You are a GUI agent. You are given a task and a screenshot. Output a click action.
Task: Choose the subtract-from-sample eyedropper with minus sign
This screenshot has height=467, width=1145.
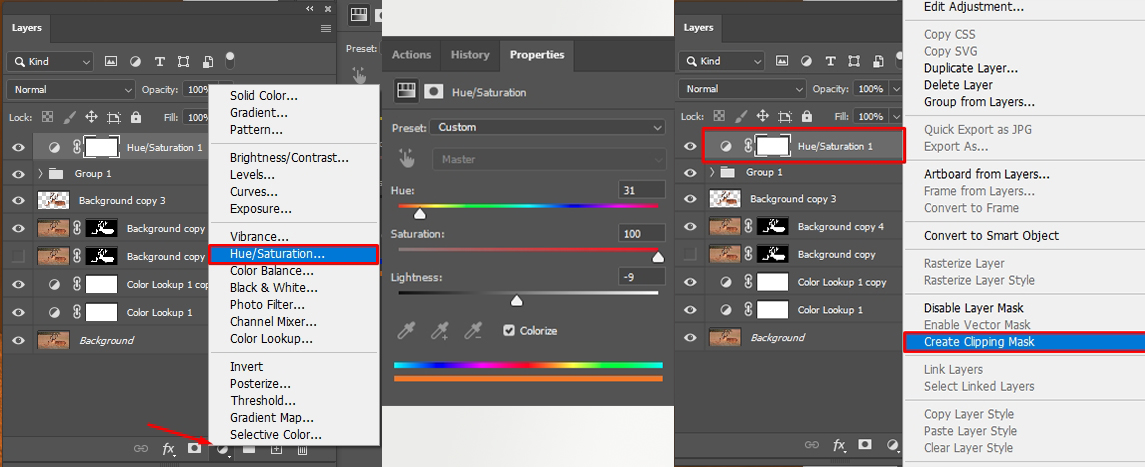(473, 330)
